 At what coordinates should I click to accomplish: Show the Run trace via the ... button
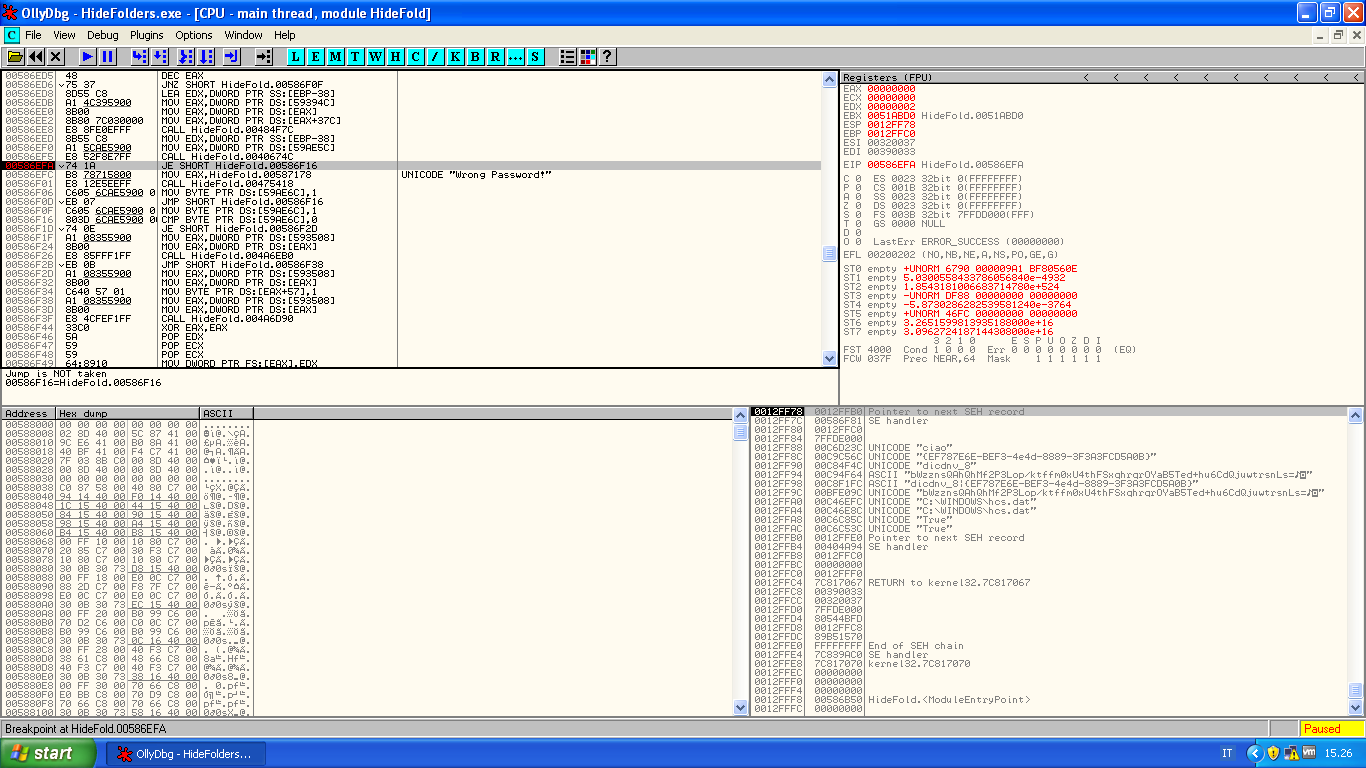click(x=516, y=57)
